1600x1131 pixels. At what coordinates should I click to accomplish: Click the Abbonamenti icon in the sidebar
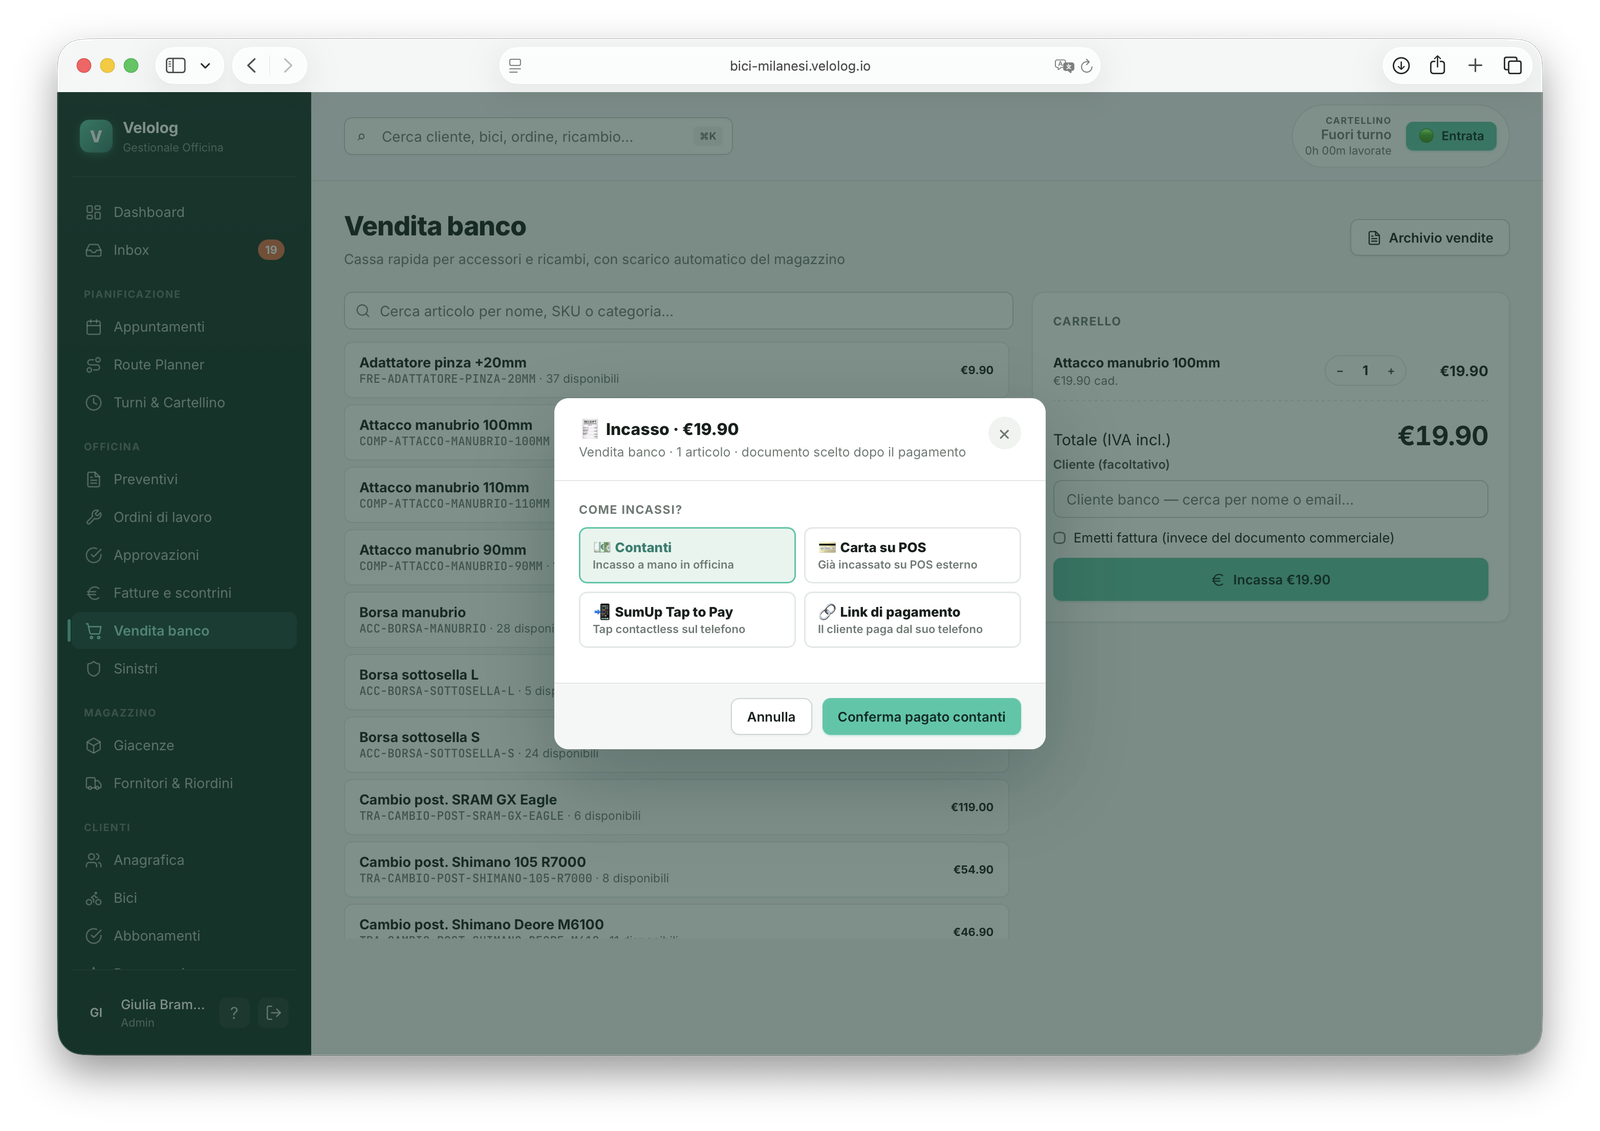94,936
